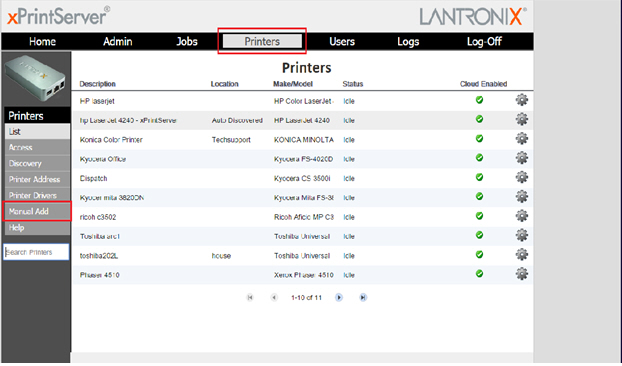Click hp LaserJet 4240 - xPrintServer entry

[x=128, y=121]
